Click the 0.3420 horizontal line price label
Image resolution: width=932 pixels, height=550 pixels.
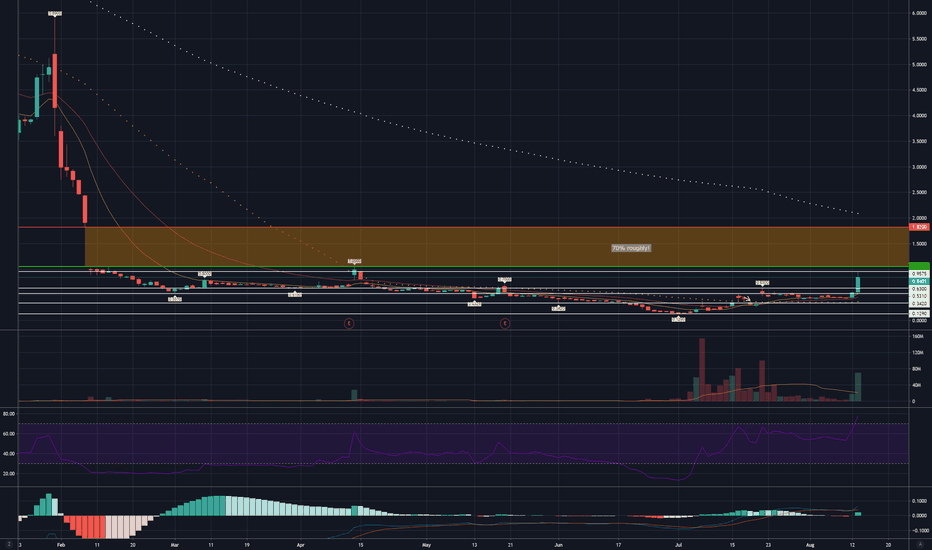(920, 303)
